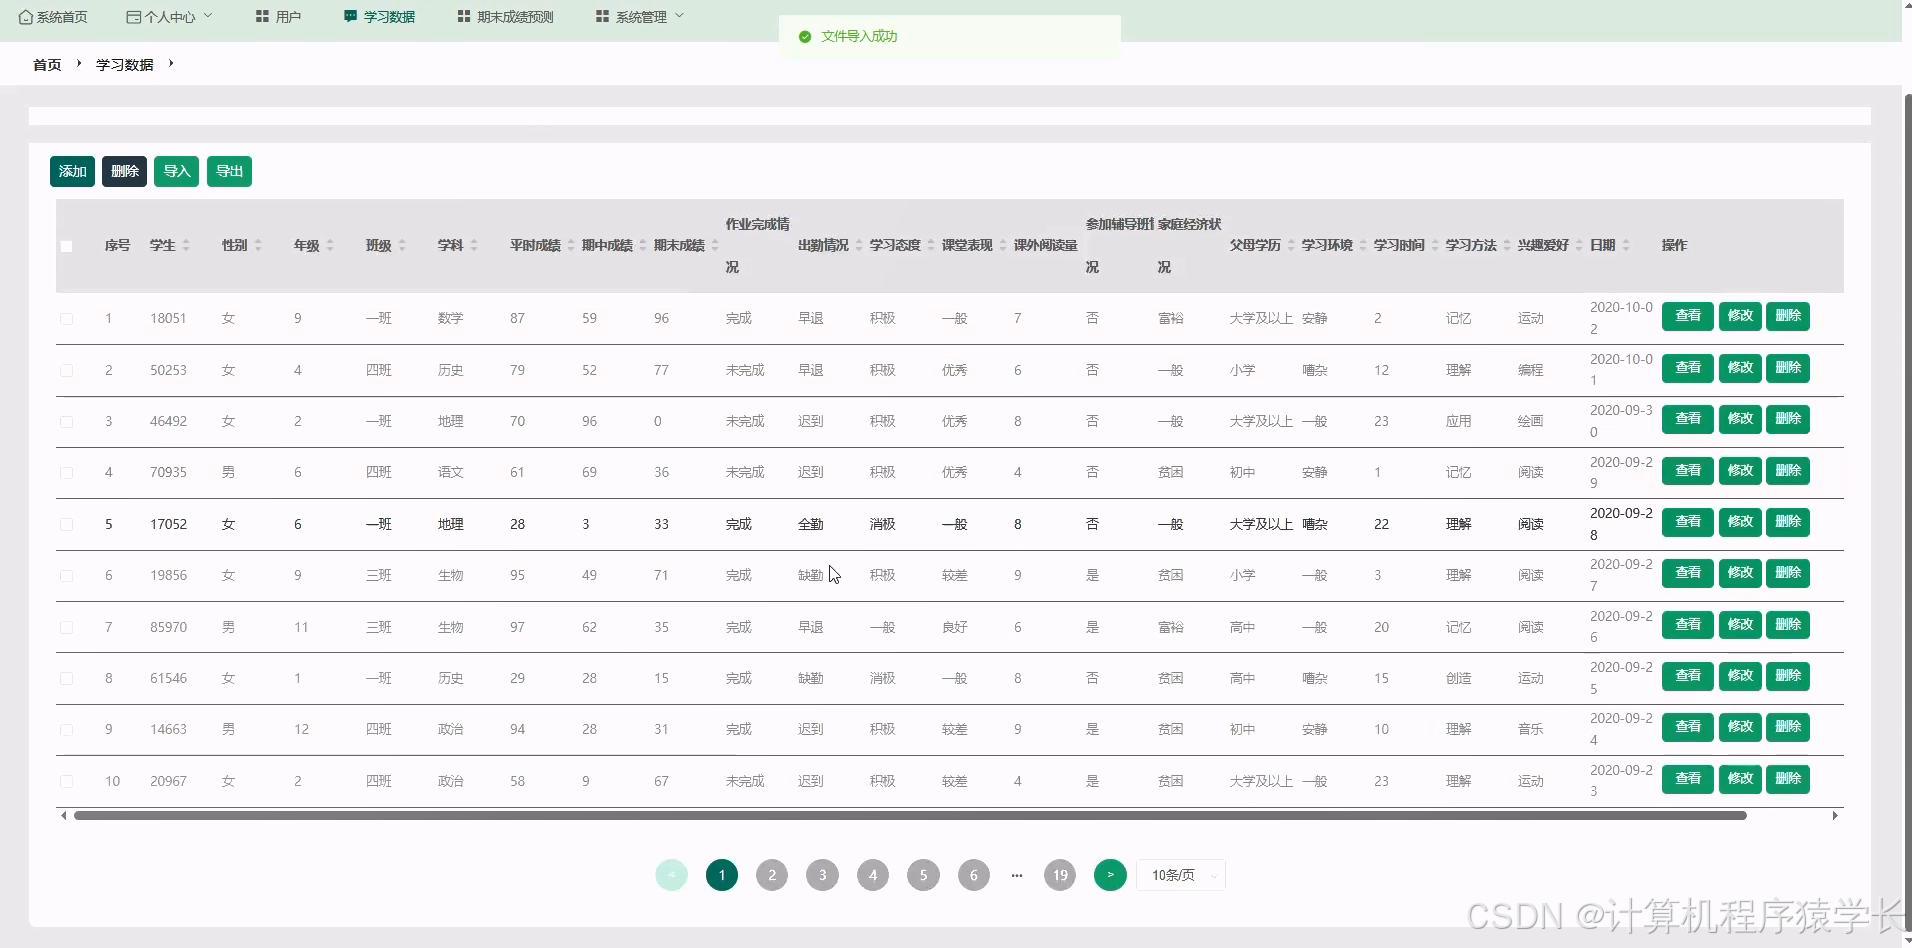Sort by 学科 column arrows
1912x948 pixels.
click(474, 245)
